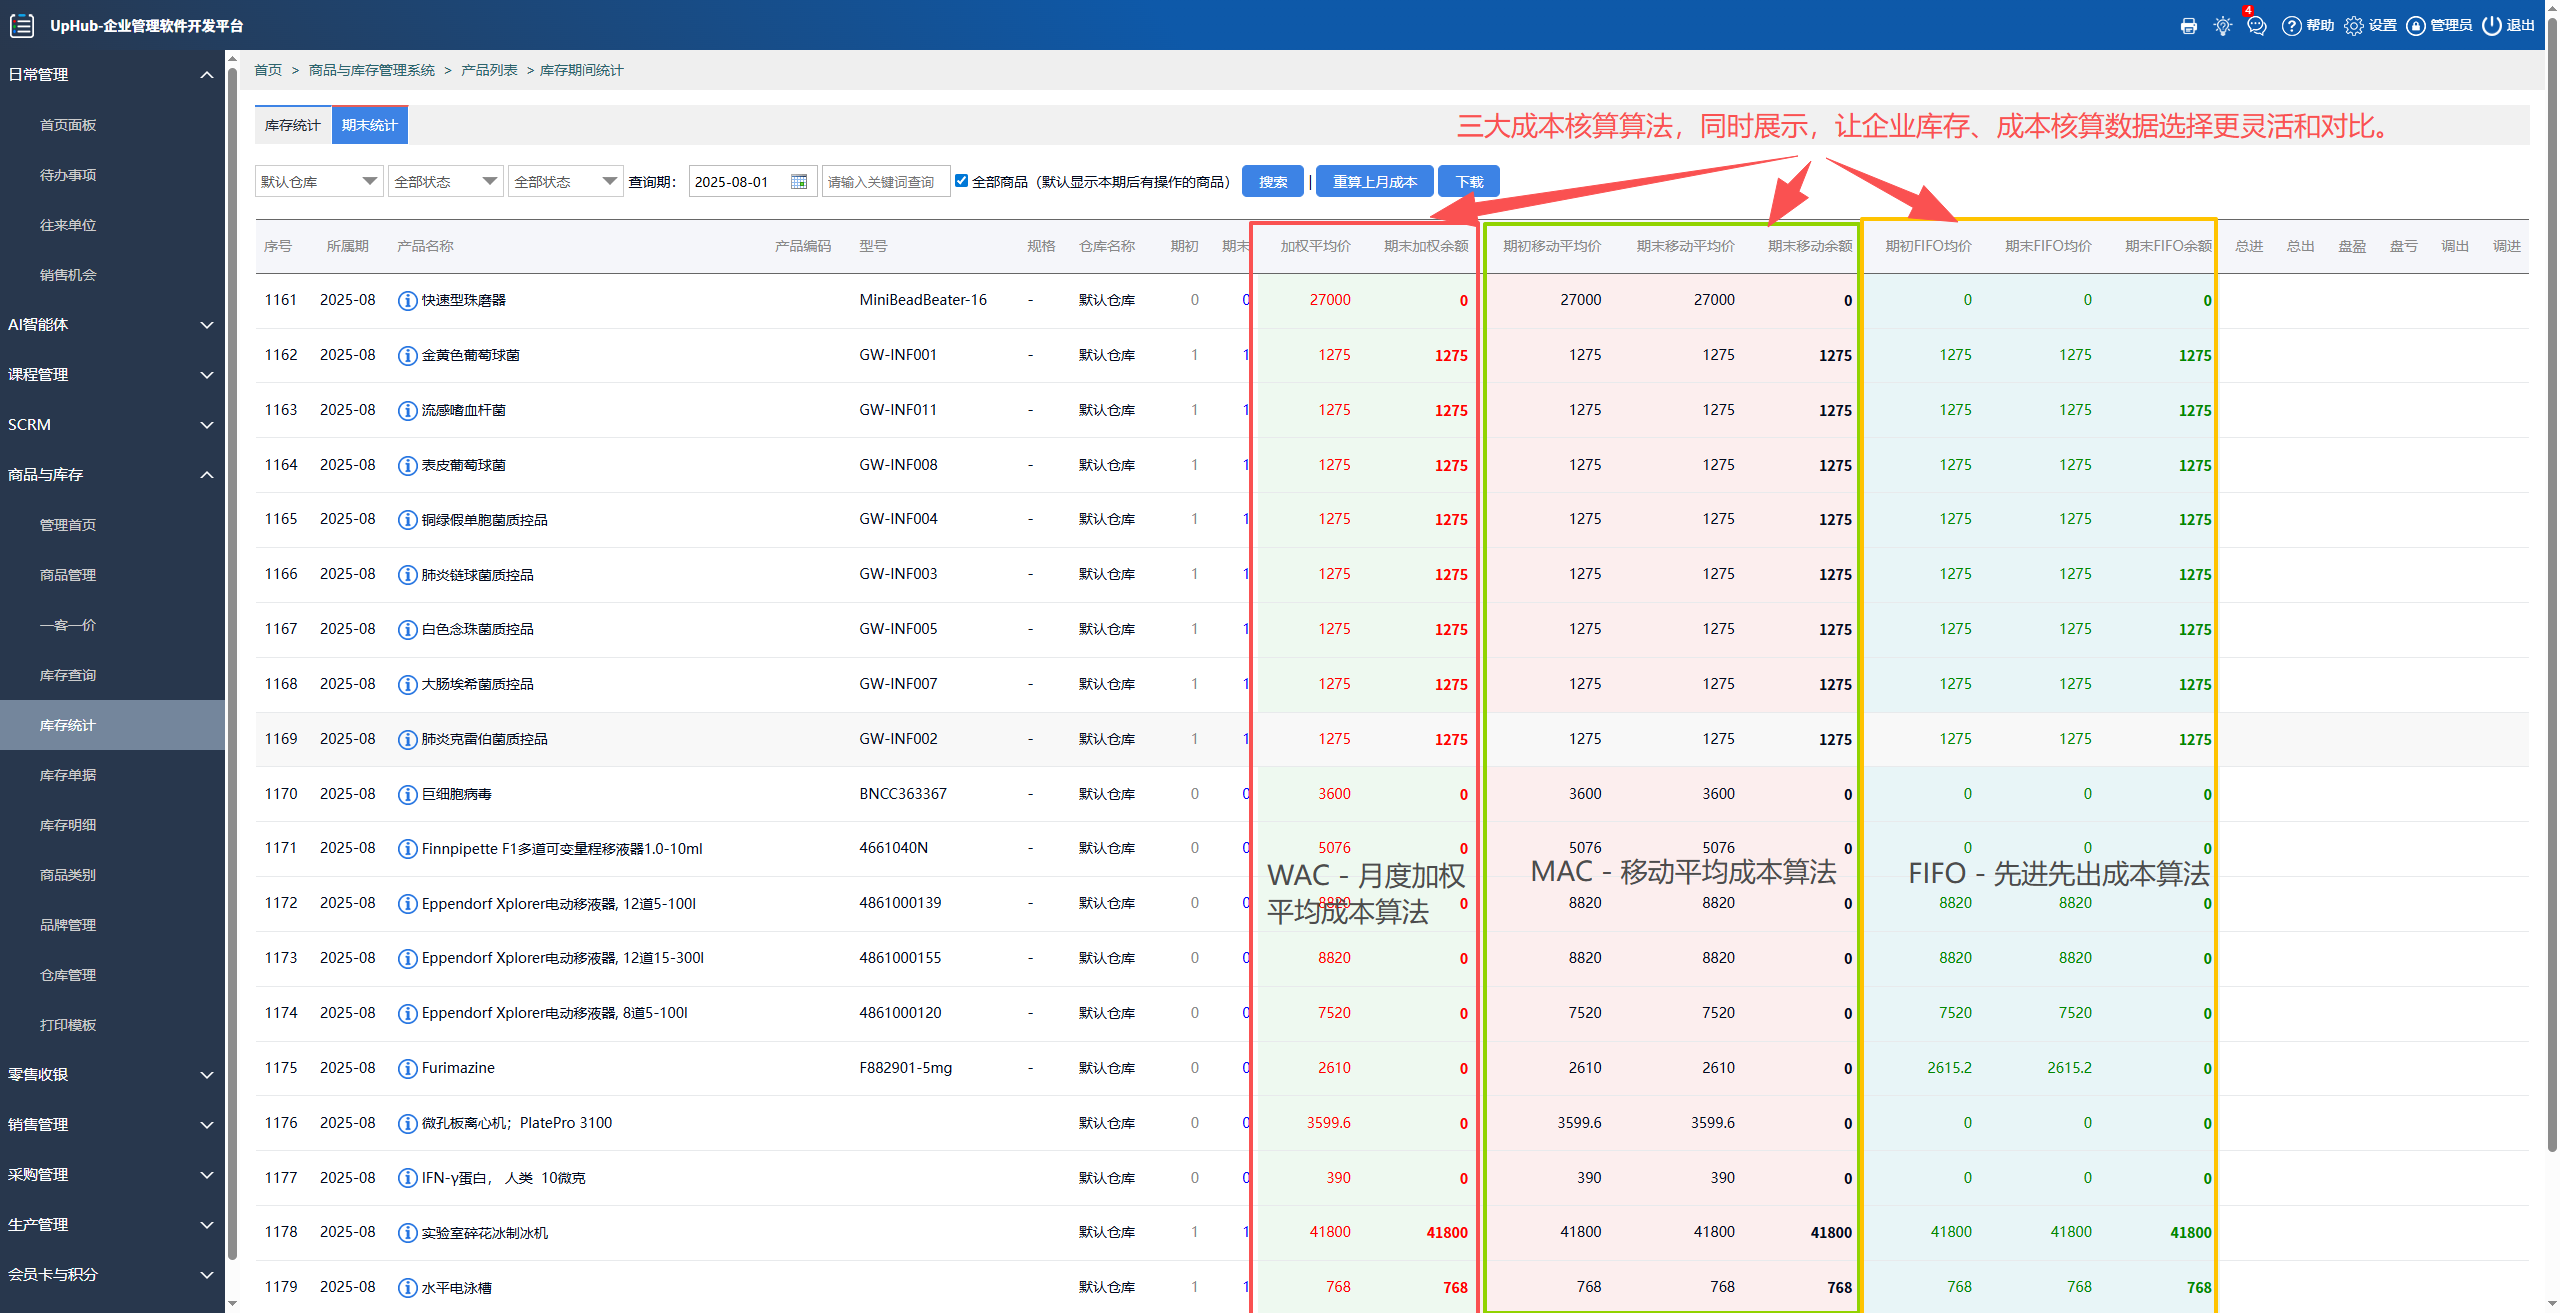
Task: Open the chat messages icon with badge
Action: tap(2256, 26)
